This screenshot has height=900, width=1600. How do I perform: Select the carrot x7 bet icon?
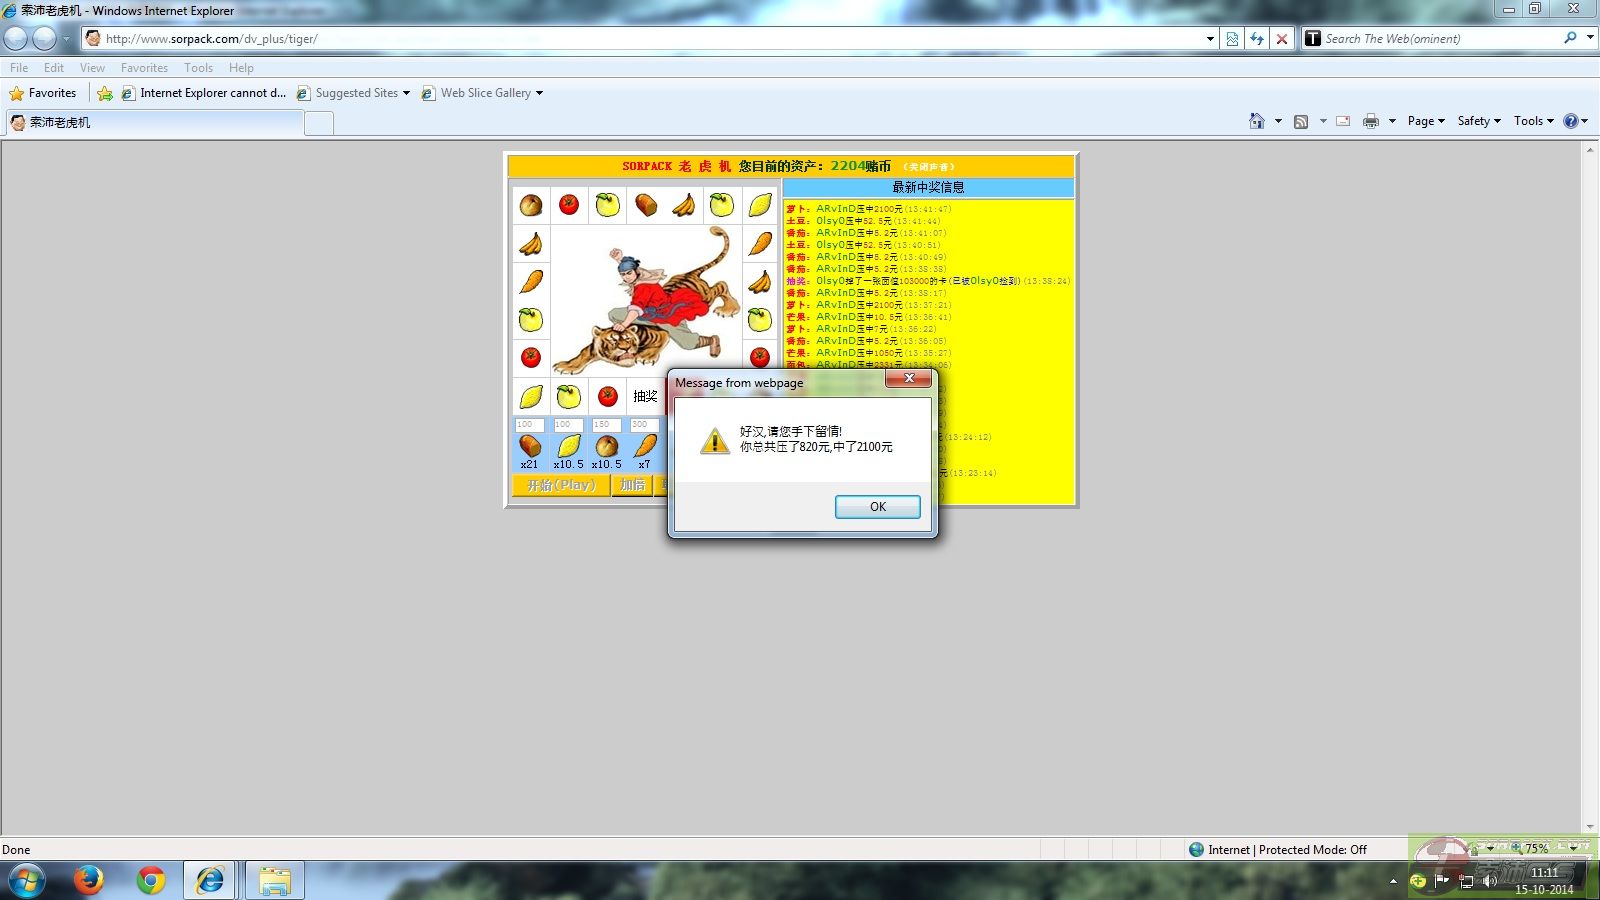(x=645, y=446)
